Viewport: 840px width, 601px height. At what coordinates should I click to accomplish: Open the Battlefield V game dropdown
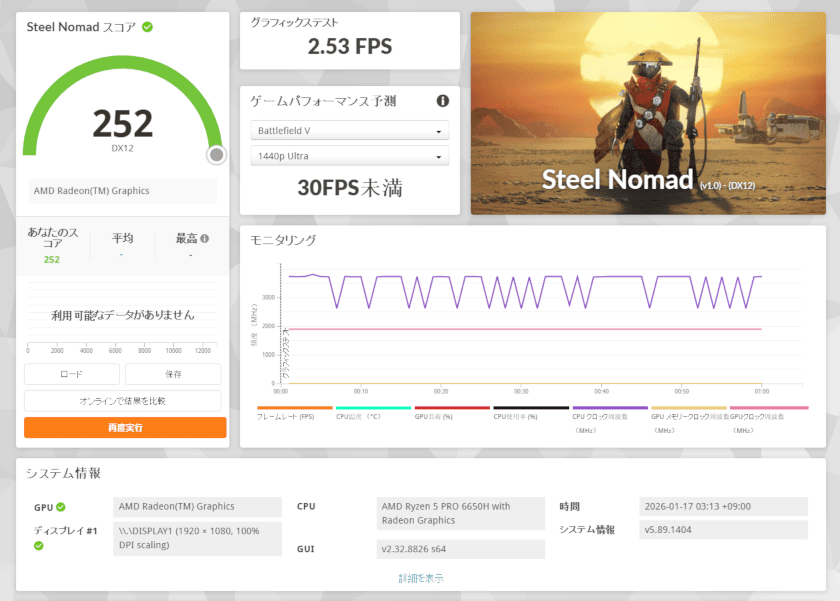349,131
